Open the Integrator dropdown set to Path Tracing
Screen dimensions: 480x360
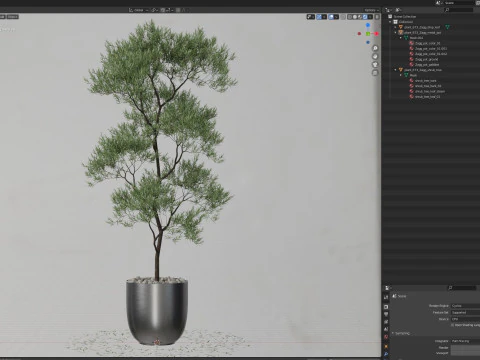(465, 341)
